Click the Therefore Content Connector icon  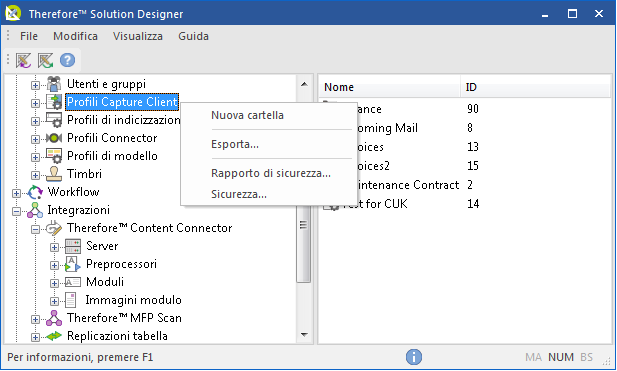(54, 228)
